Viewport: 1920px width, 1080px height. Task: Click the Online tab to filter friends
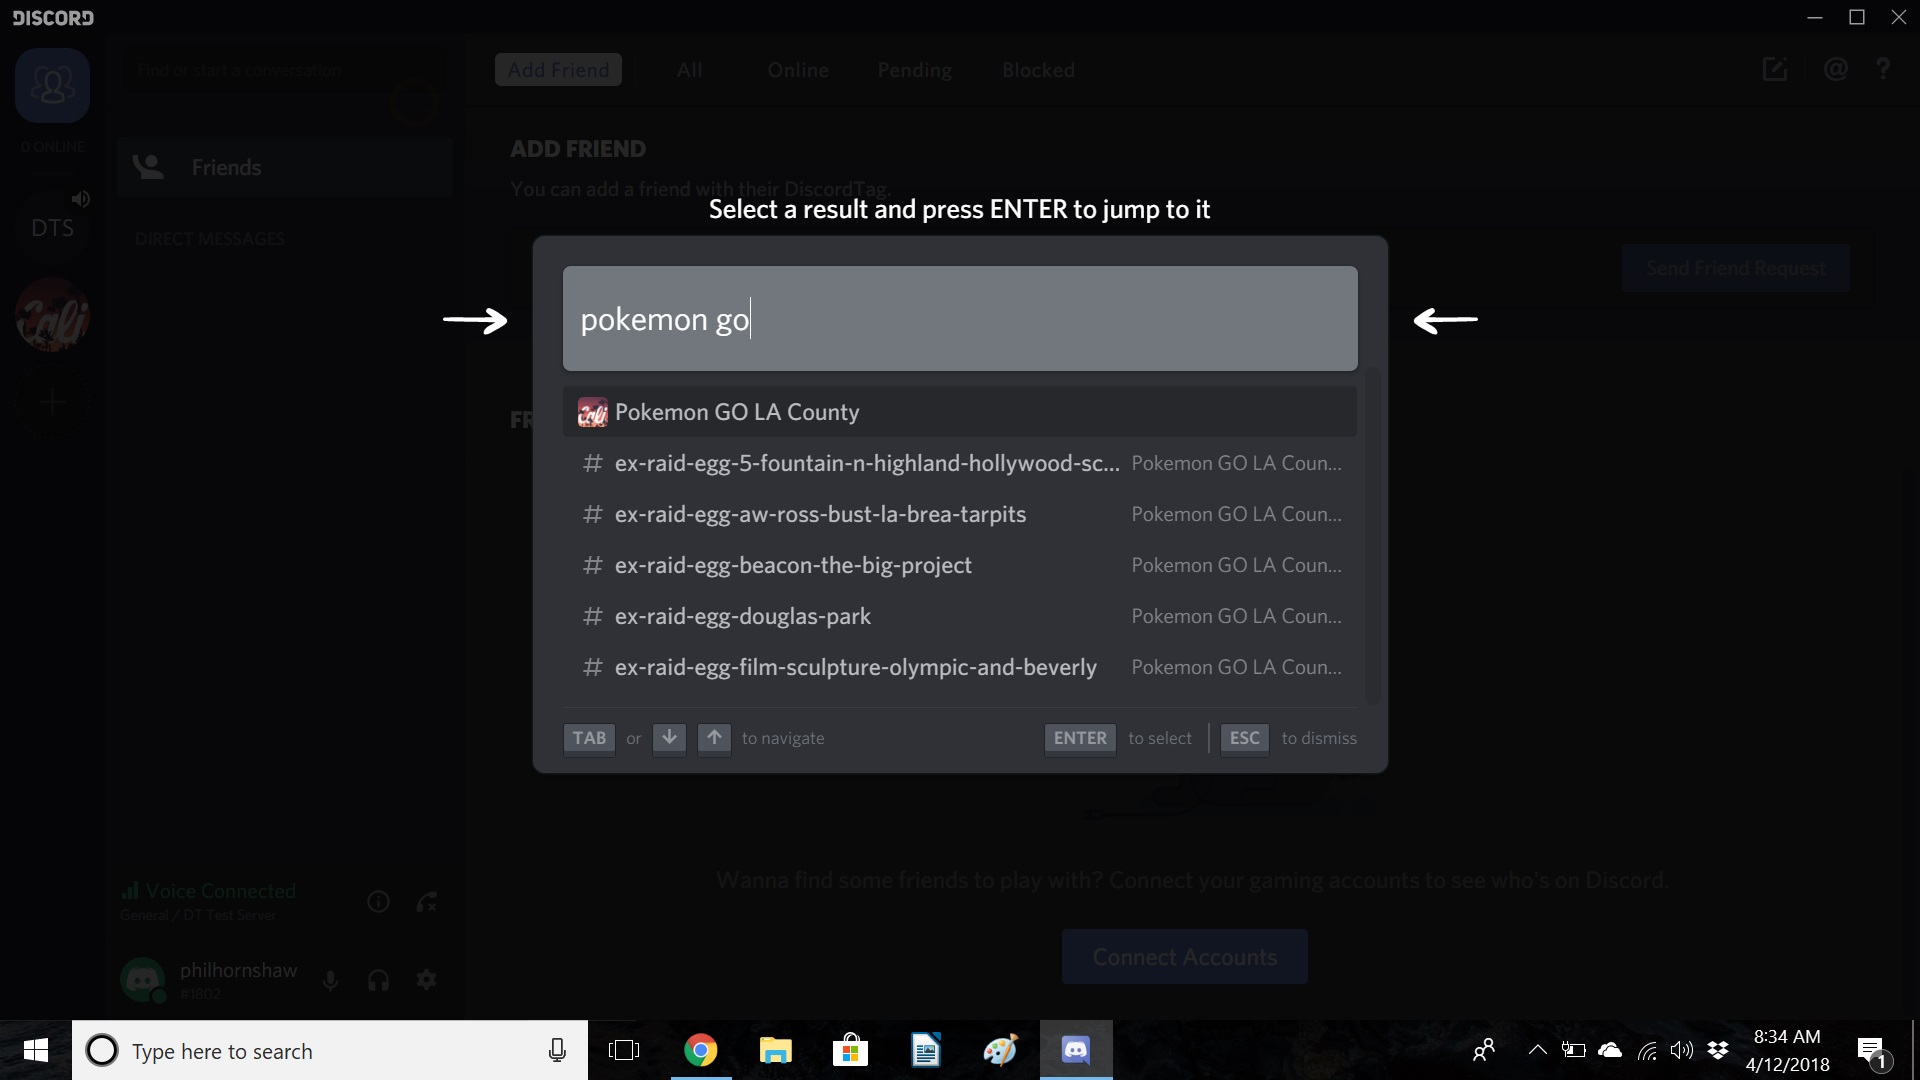[x=798, y=69]
